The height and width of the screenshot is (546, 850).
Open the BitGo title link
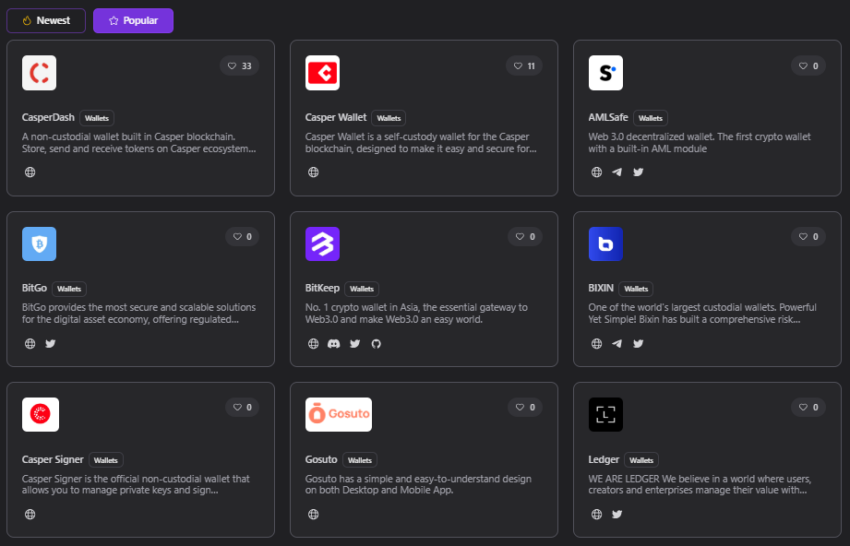point(34,288)
